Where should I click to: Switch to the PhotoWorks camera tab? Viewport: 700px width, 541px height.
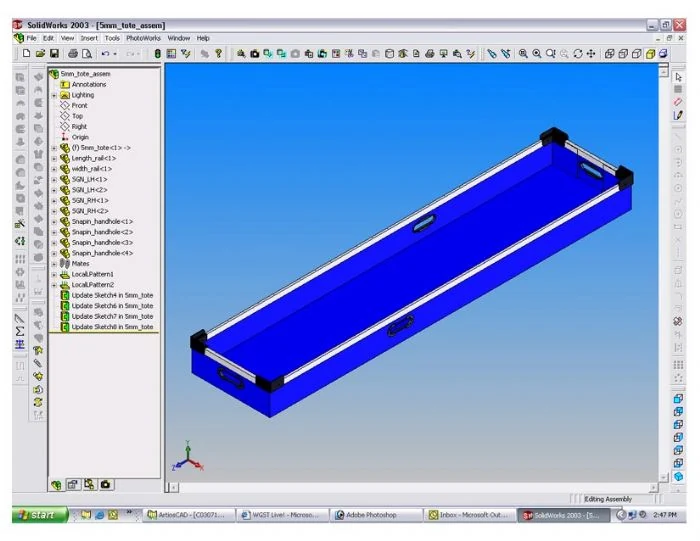(106, 484)
